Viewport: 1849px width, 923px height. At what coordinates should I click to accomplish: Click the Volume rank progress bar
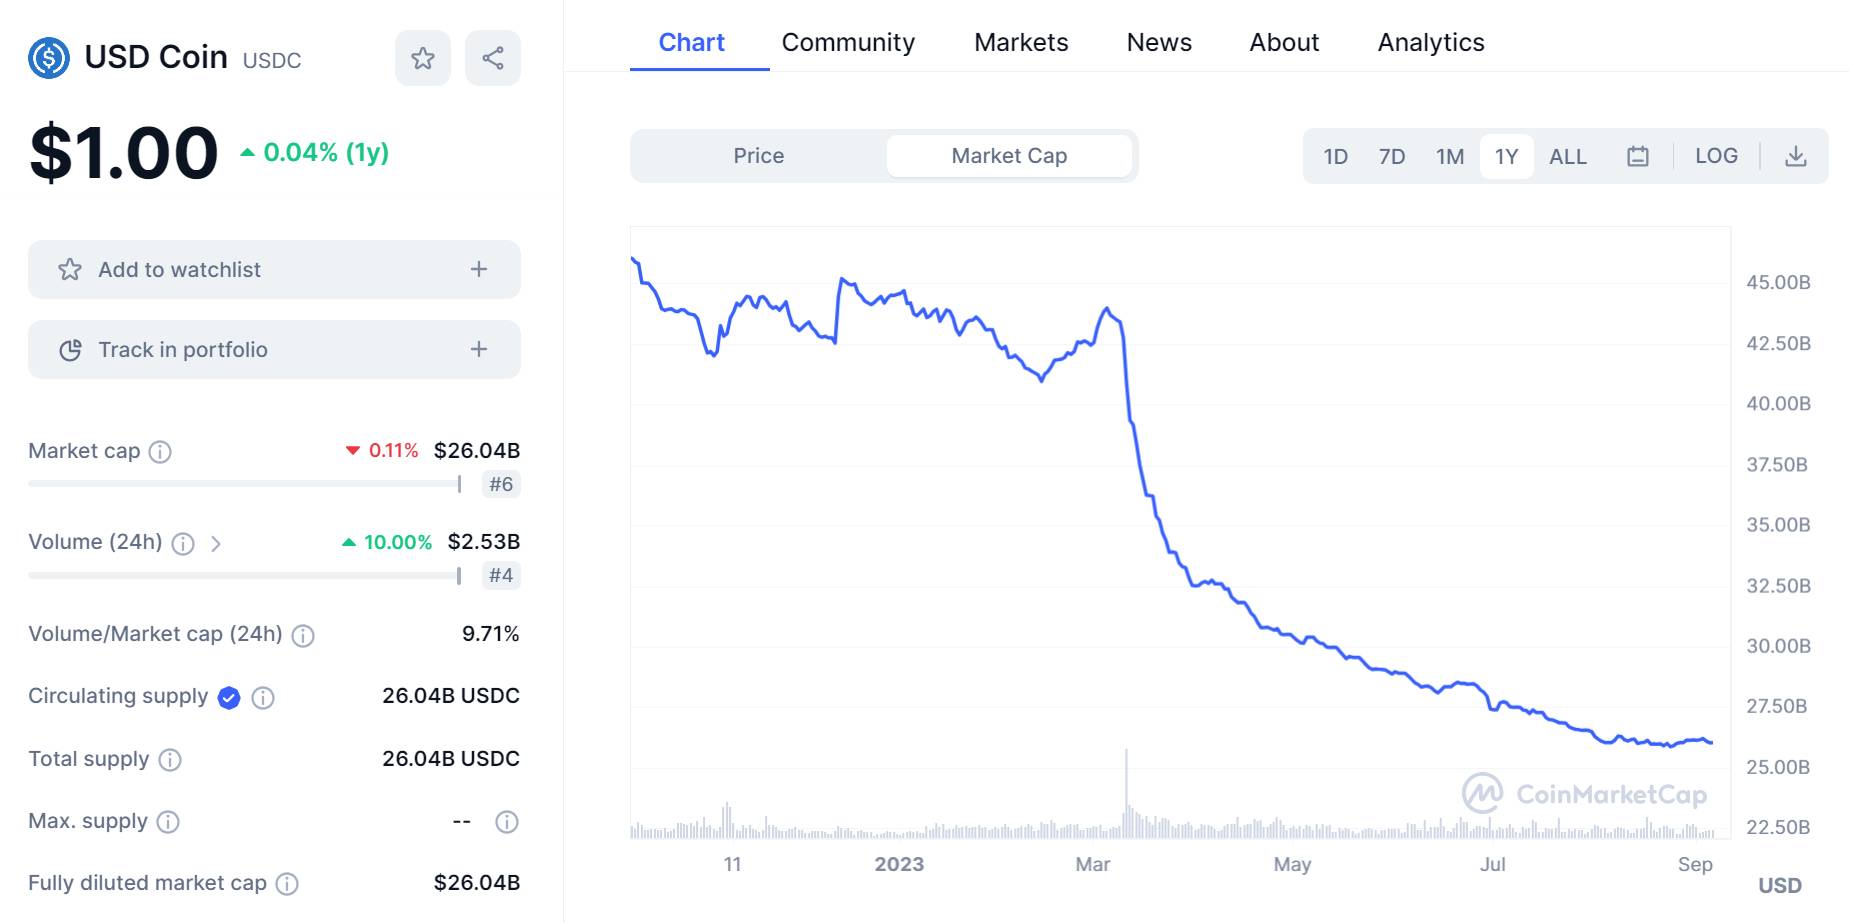pos(245,576)
